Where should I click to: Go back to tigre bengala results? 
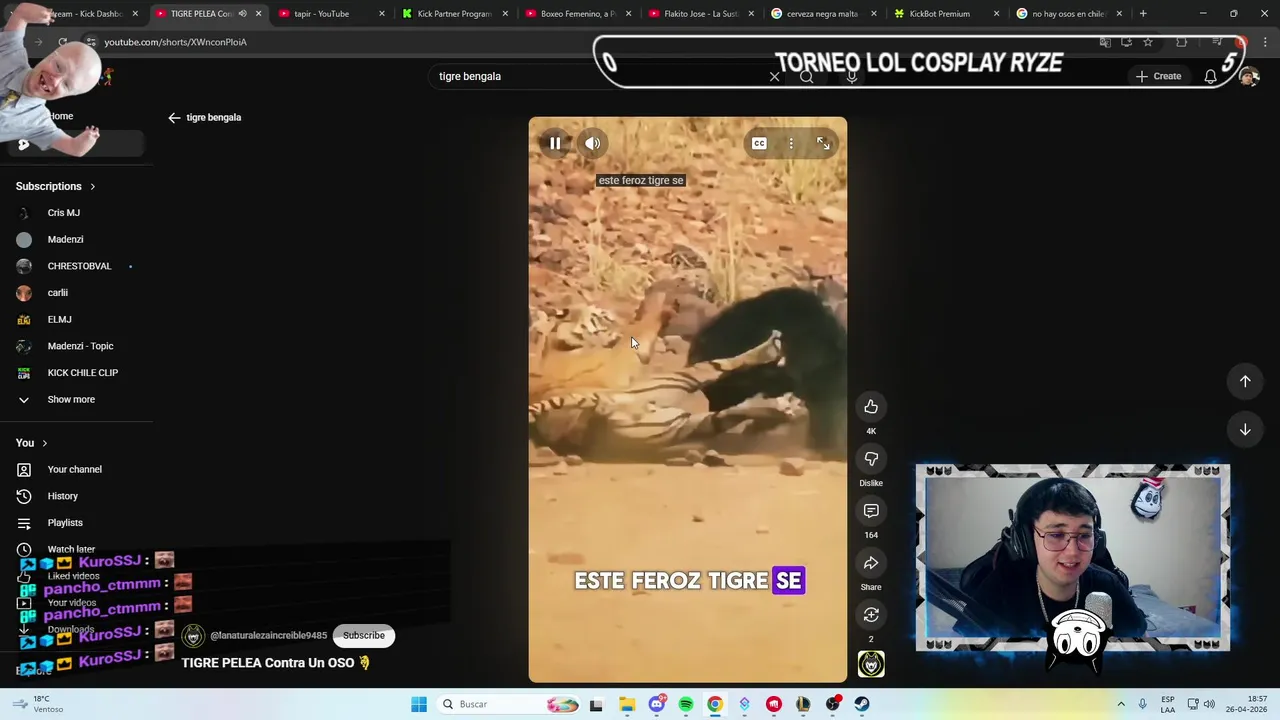[174, 117]
